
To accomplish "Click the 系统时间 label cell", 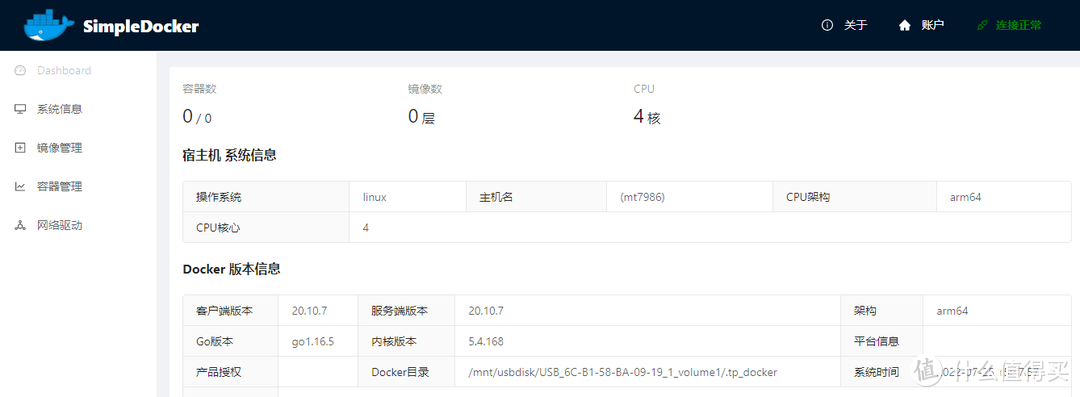I will 882,372.
